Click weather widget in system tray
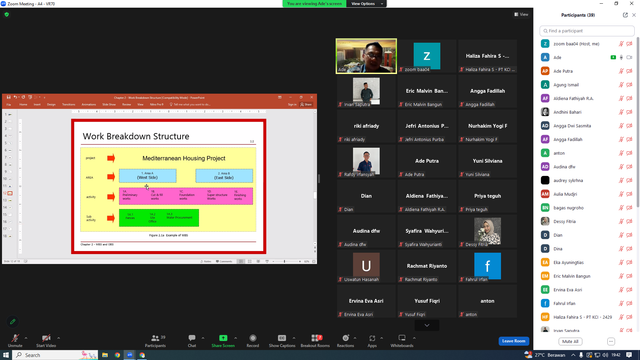640x360 pixels. [x=545, y=355]
